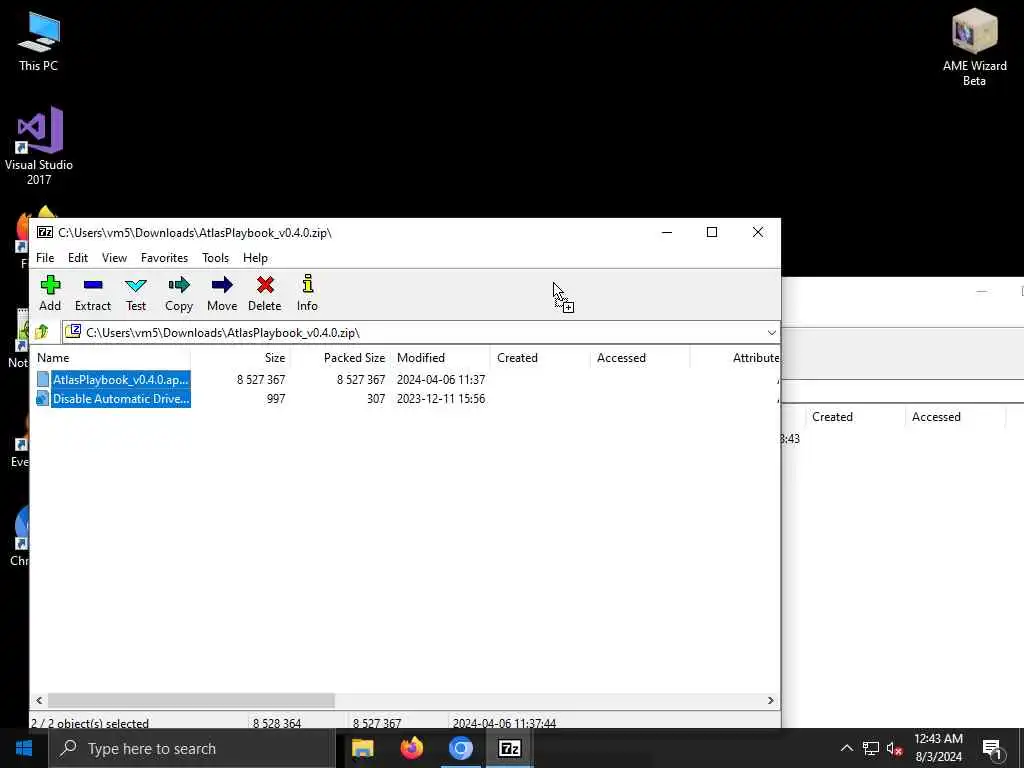The width and height of the screenshot is (1024, 768).
Task: Expand the address path dropdown
Action: tap(771, 332)
